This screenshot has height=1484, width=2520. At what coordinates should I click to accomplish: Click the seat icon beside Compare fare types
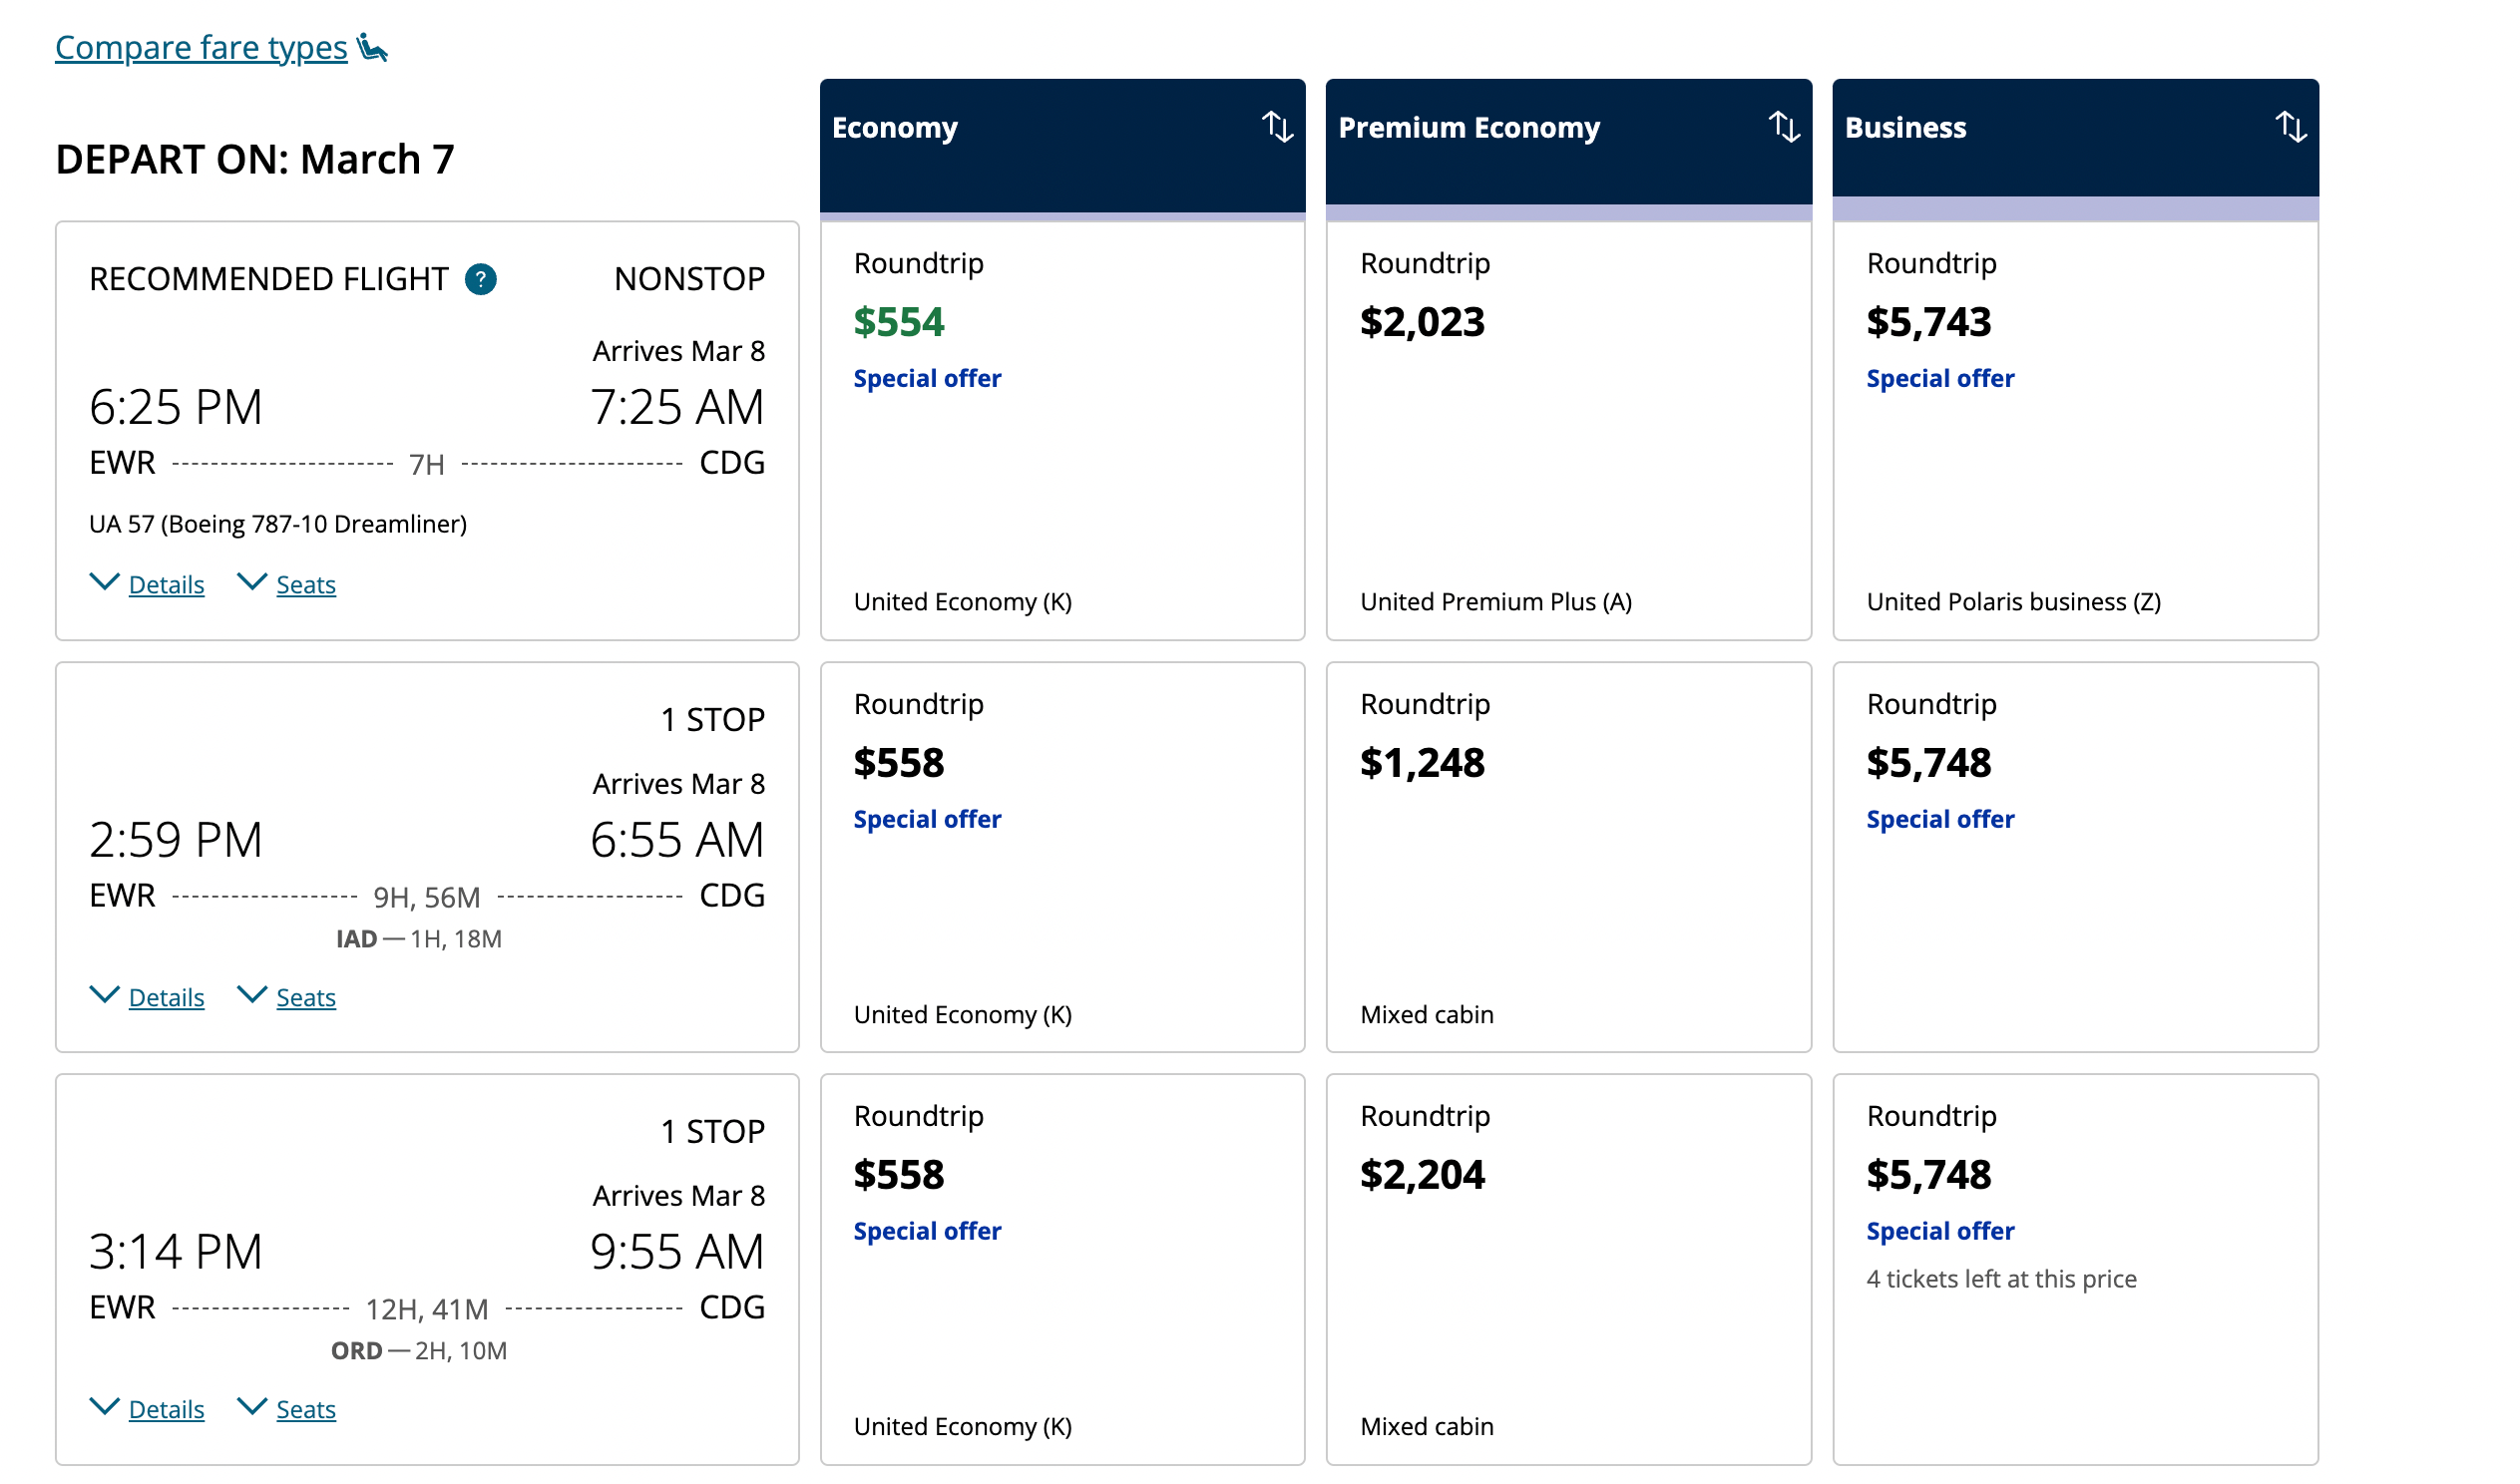click(x=373, y=47)
